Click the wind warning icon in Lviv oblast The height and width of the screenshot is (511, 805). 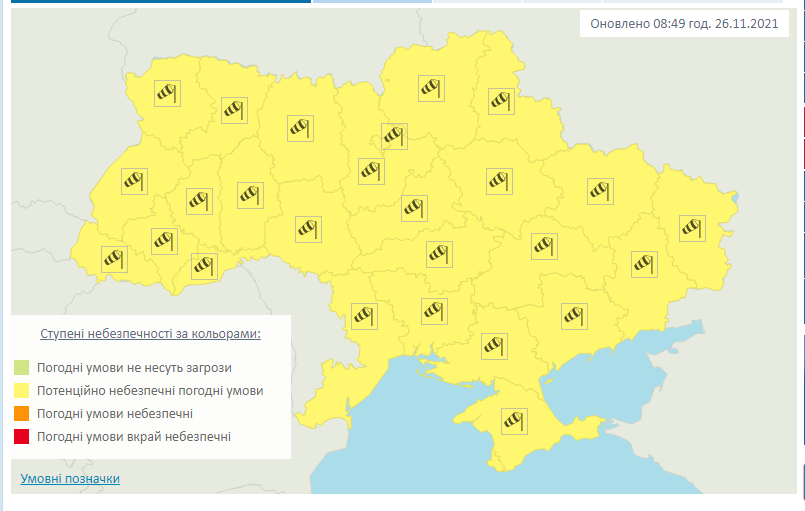pos(135,181)
